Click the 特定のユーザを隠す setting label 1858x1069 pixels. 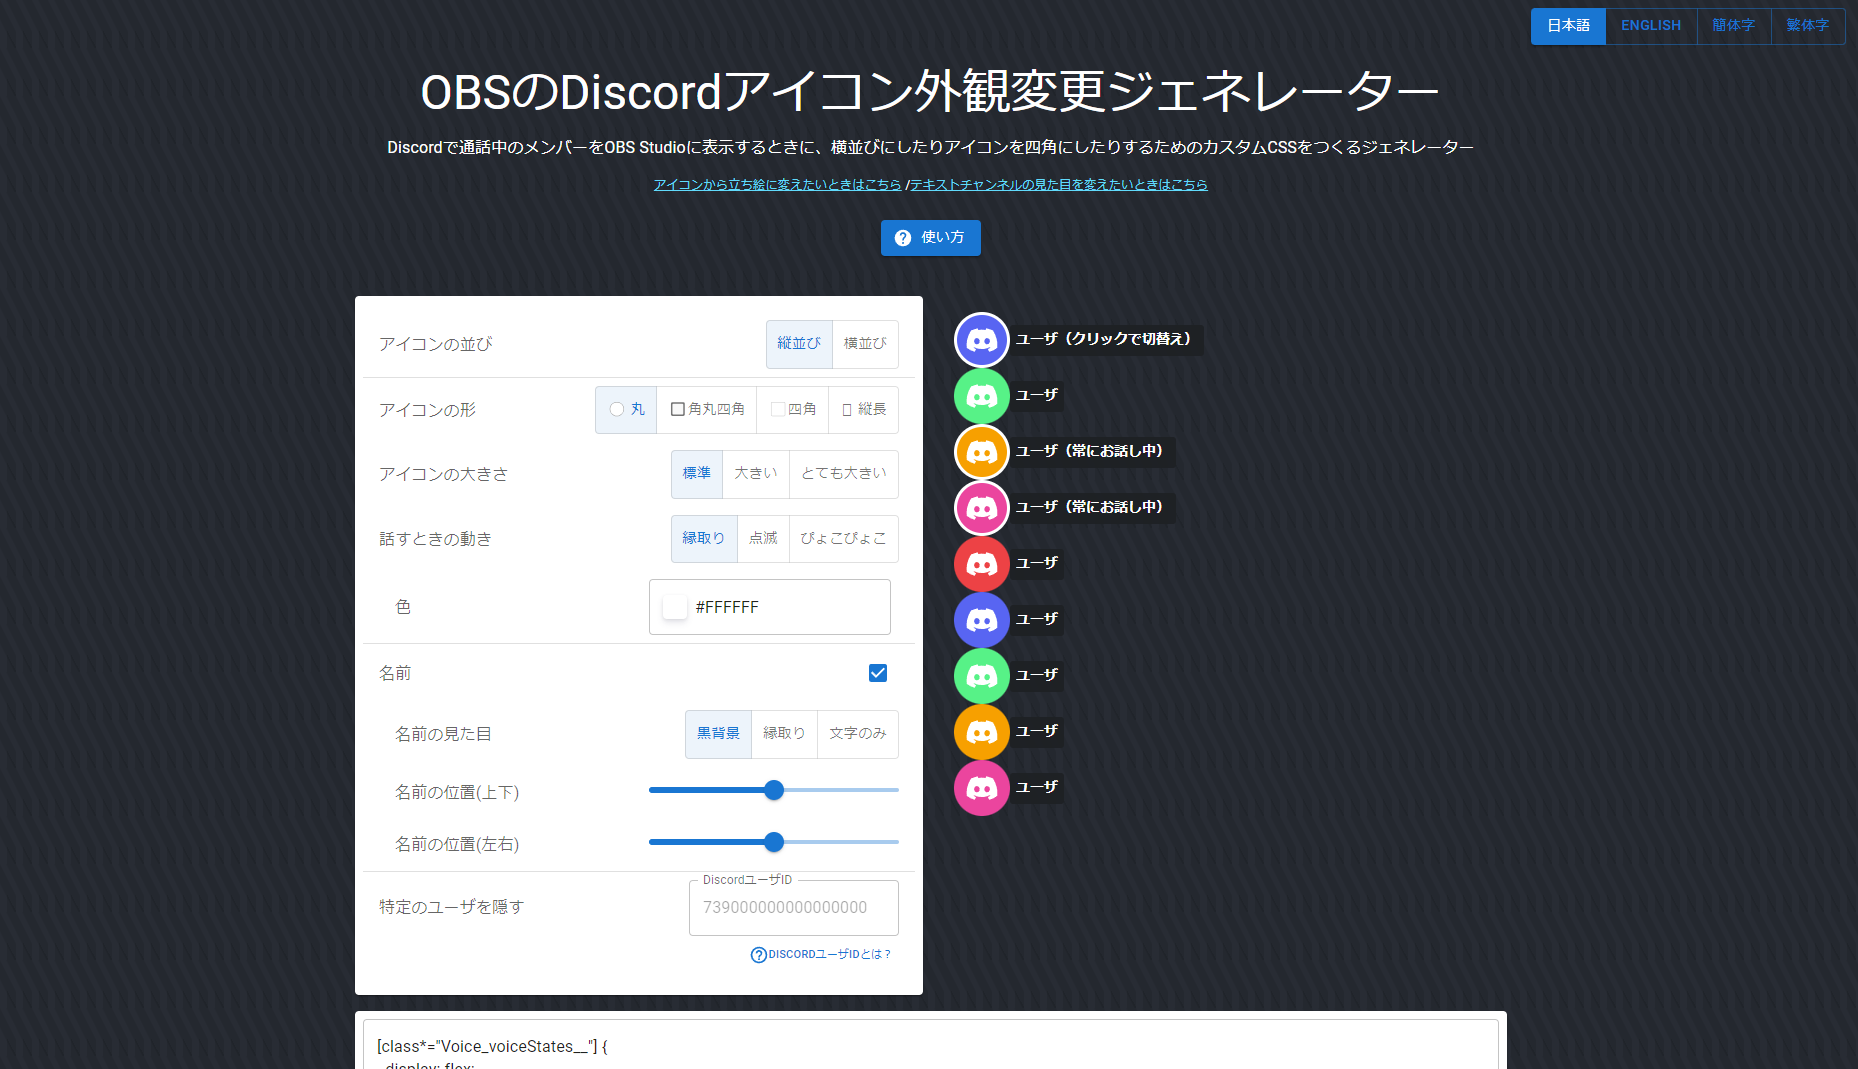tap(452, 907)
